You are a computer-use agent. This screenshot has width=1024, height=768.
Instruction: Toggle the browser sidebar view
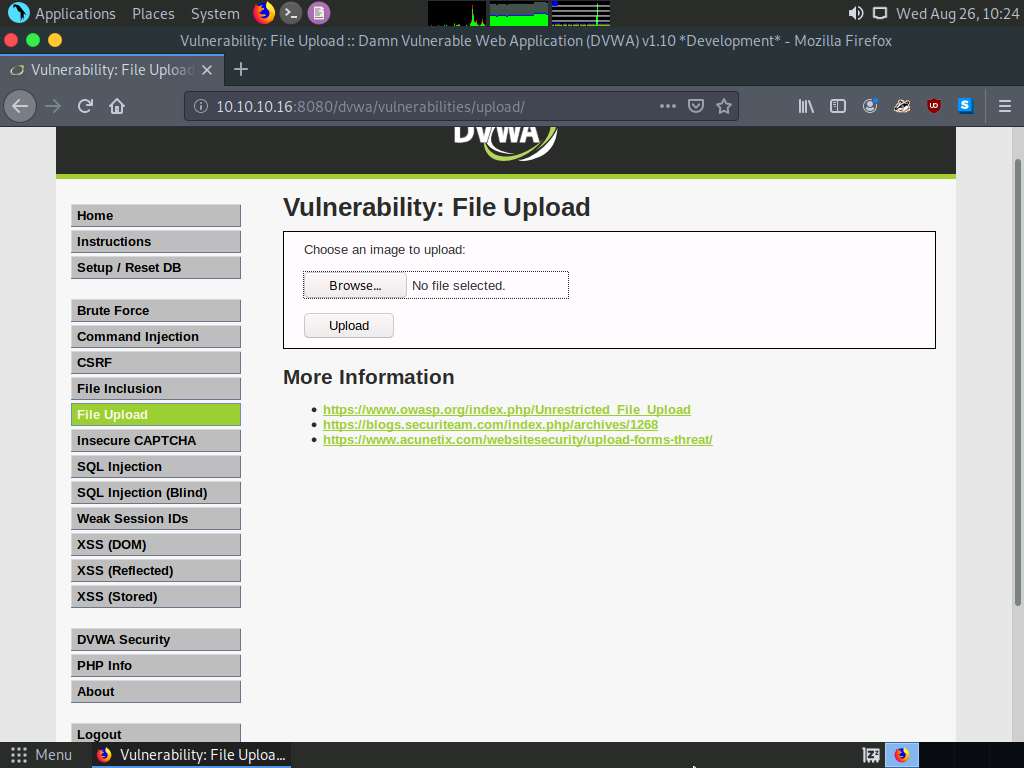click(x=838, y=106)
